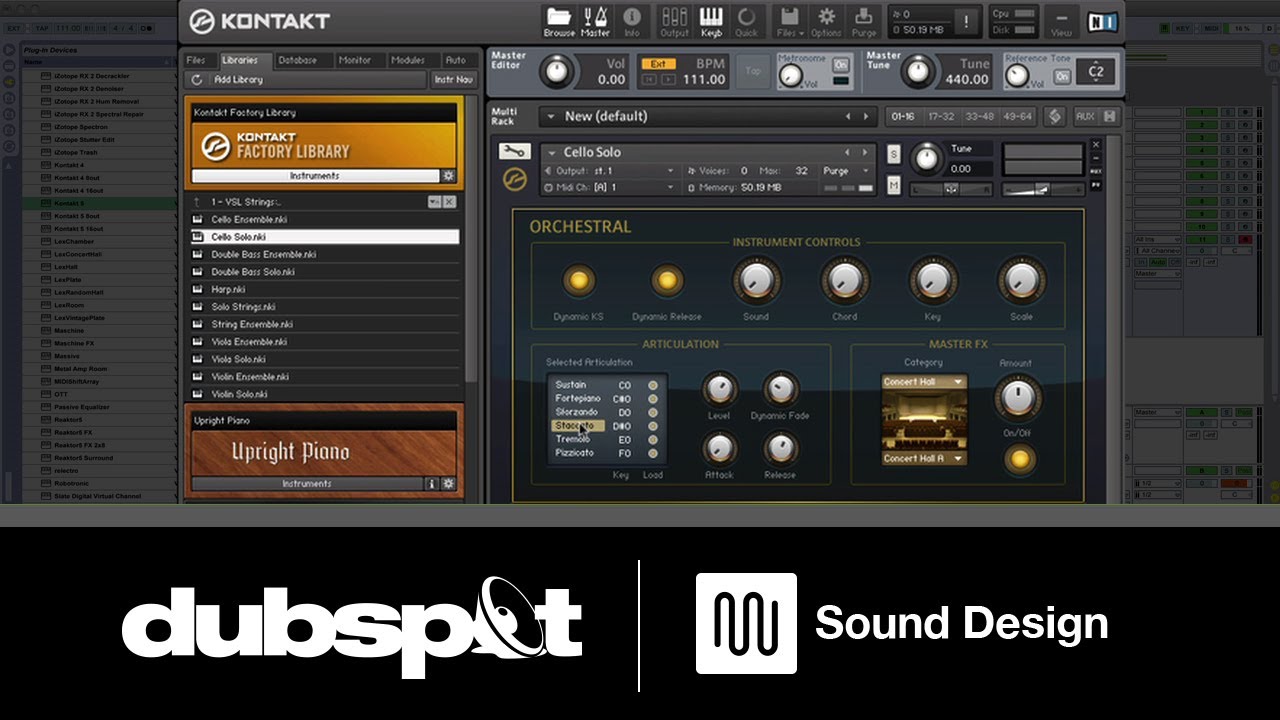Viewport: 1280px width, 720px height.
Task: Open the Output st.1 dropdown
Action: pos(610,171)
